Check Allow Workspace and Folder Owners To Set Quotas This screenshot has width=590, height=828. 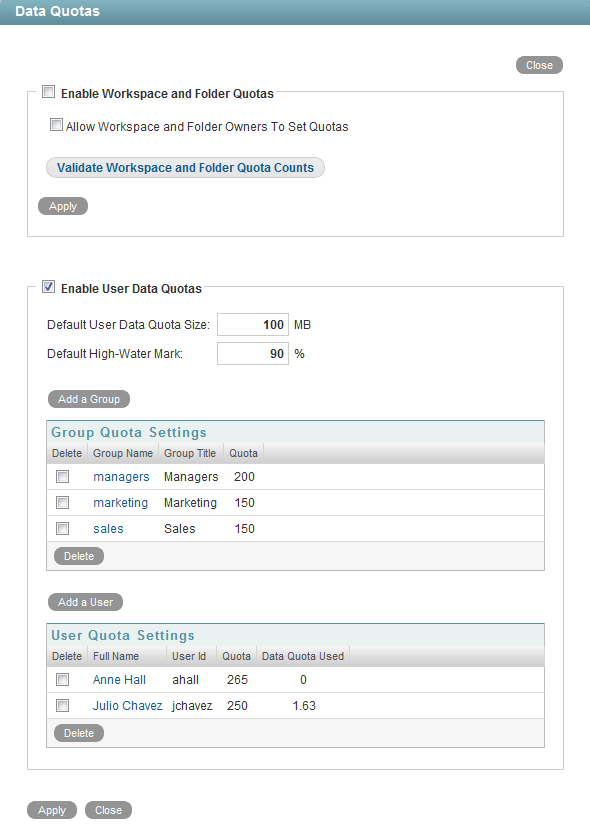[x=56, y=124]
